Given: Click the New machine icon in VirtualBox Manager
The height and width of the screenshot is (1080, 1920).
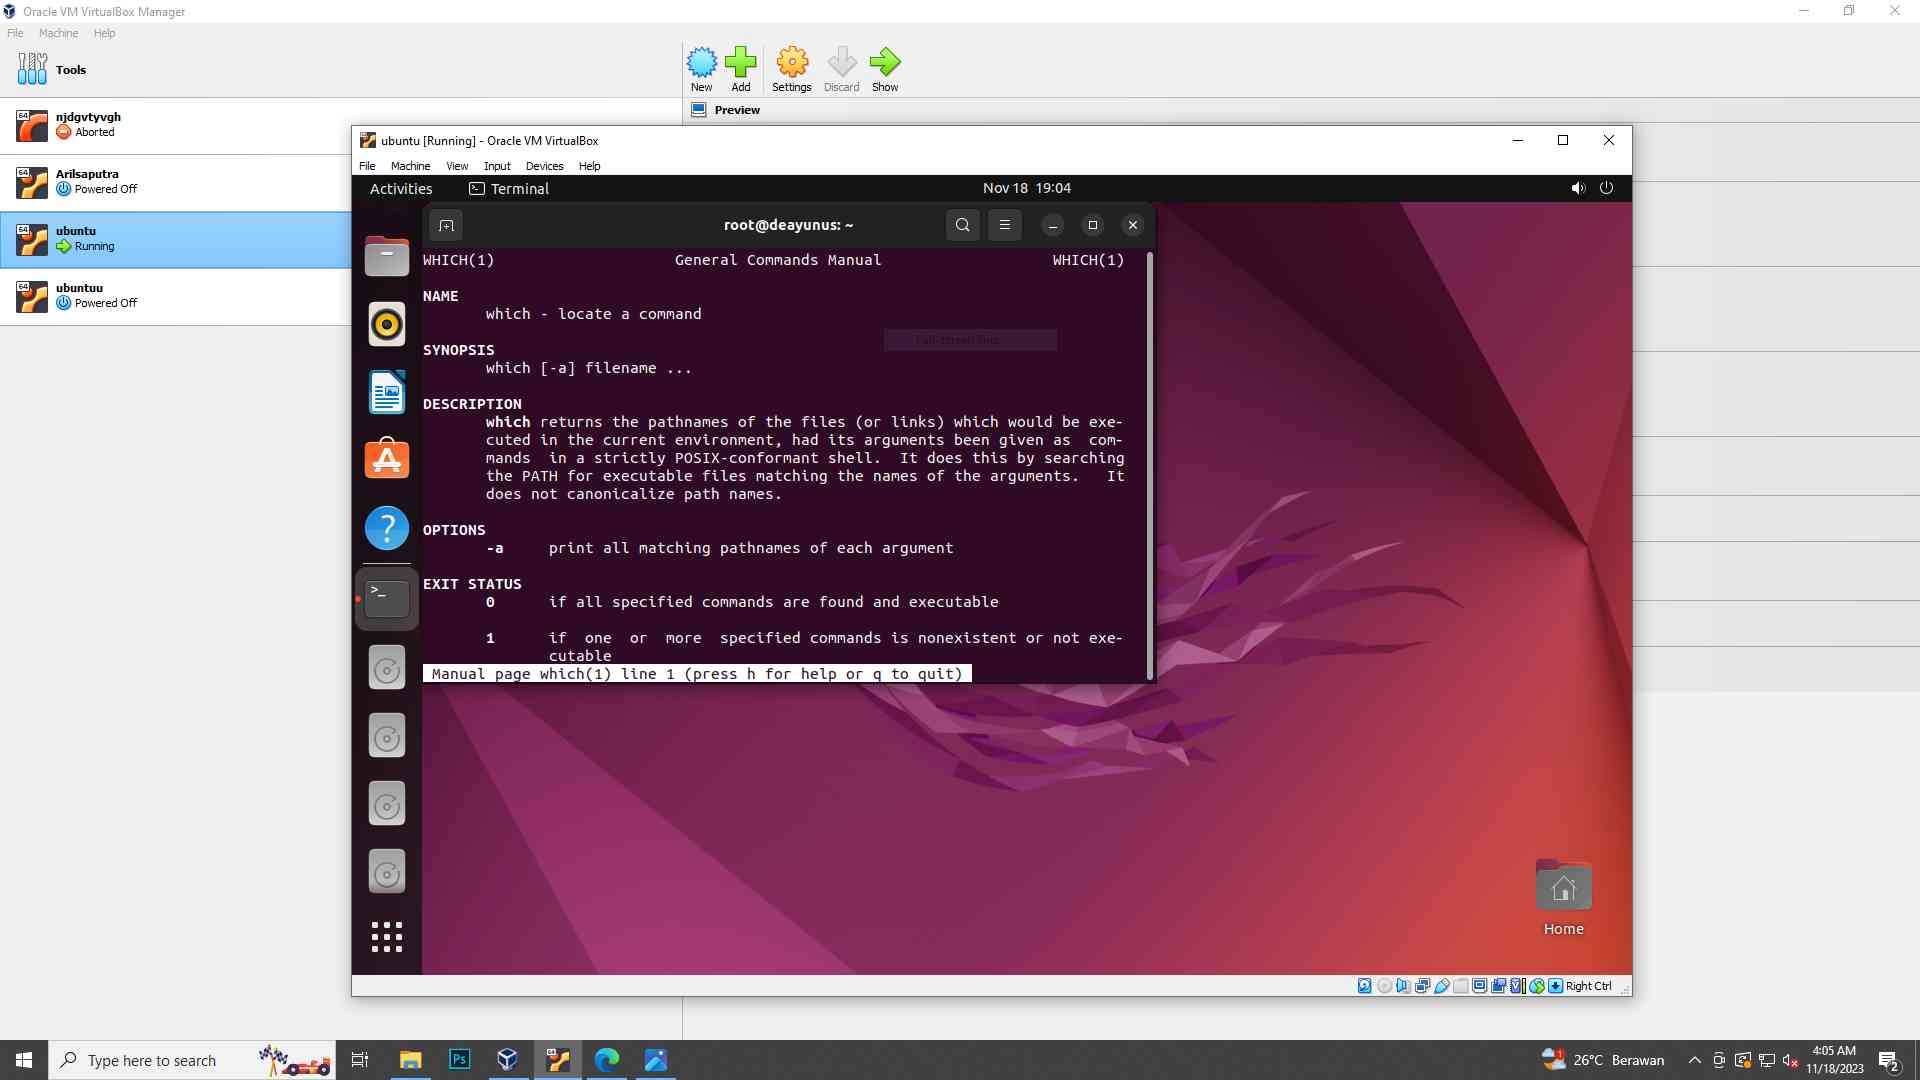Looking at the screenshot, I should pos(701,69).
